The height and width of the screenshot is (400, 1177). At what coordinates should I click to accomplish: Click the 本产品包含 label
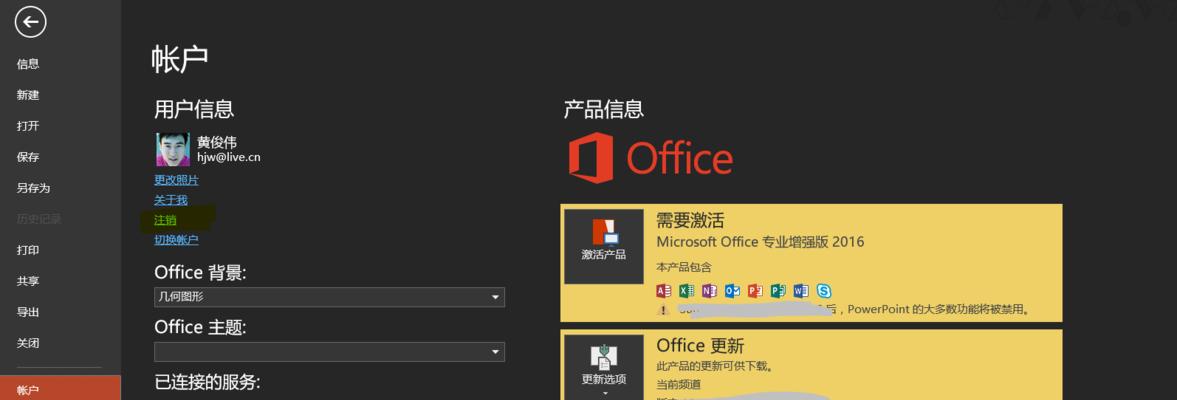click(684, 267)
